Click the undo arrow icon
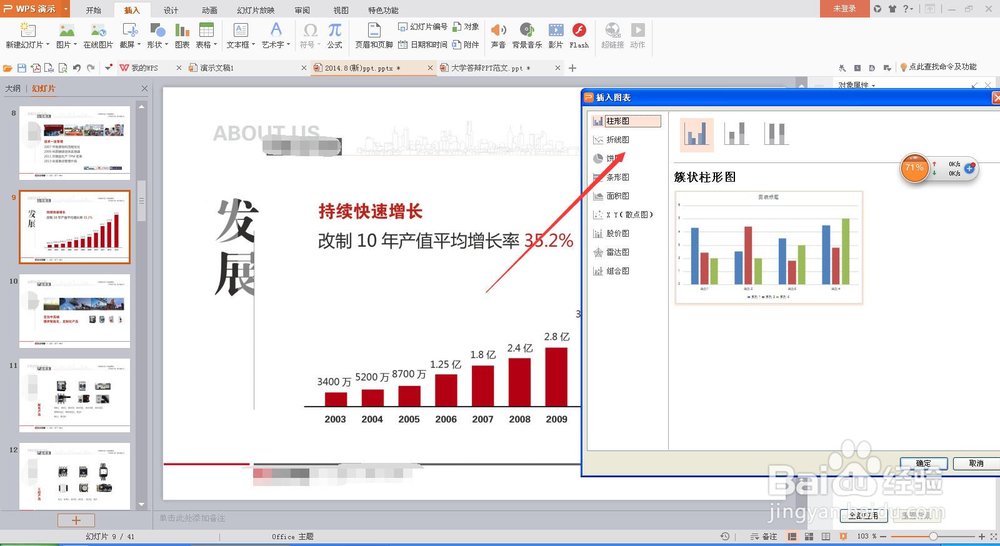 (x=77, y=68)
